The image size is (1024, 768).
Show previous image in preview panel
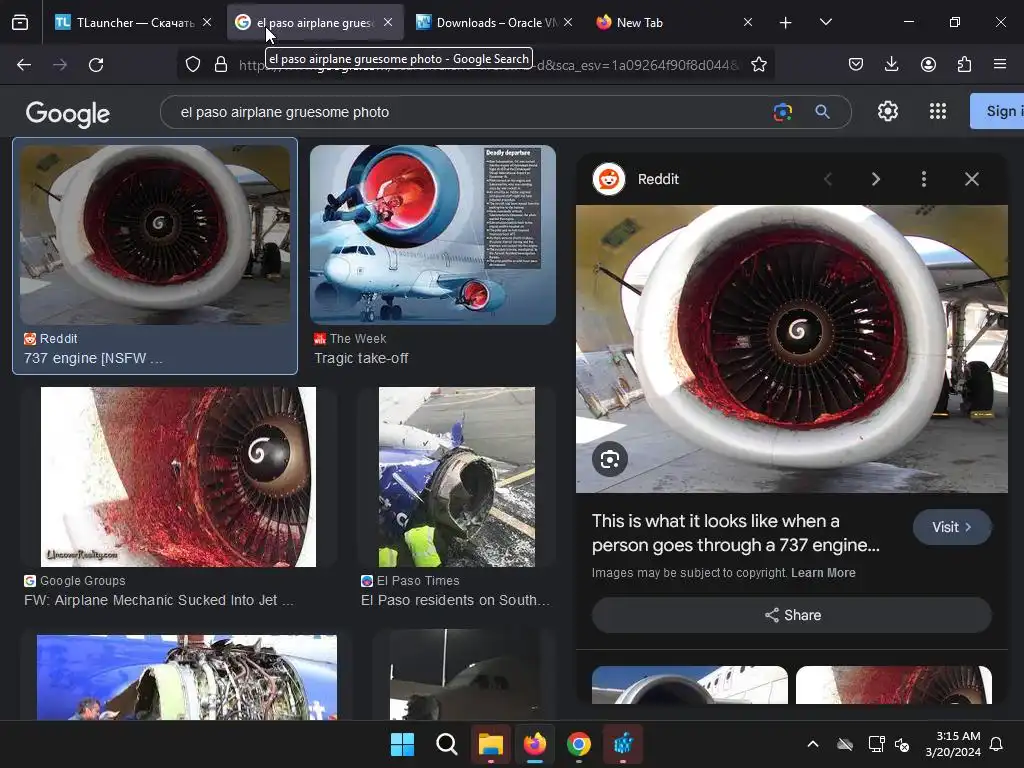pyautogui.click(x=828, y=179)
